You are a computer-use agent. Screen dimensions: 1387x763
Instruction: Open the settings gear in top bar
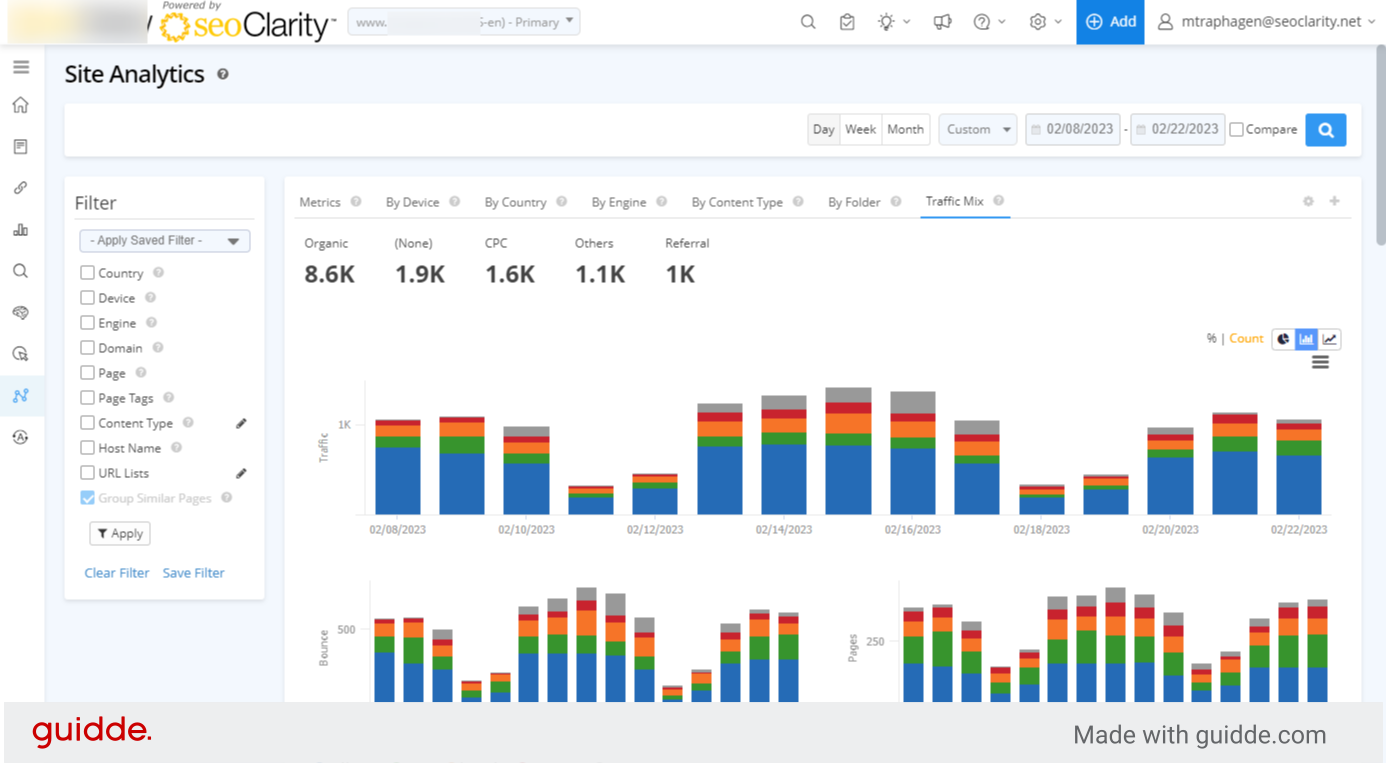(x=1038, y=22)
